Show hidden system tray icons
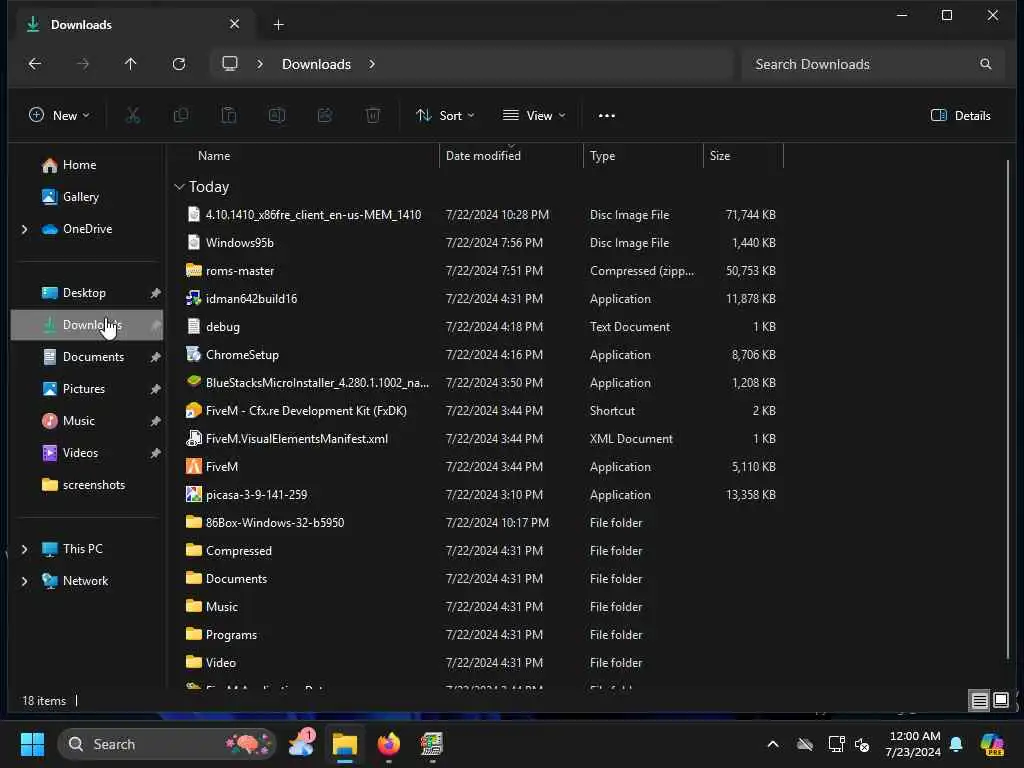Screen dimensions: 1024x768 point(773,744)
